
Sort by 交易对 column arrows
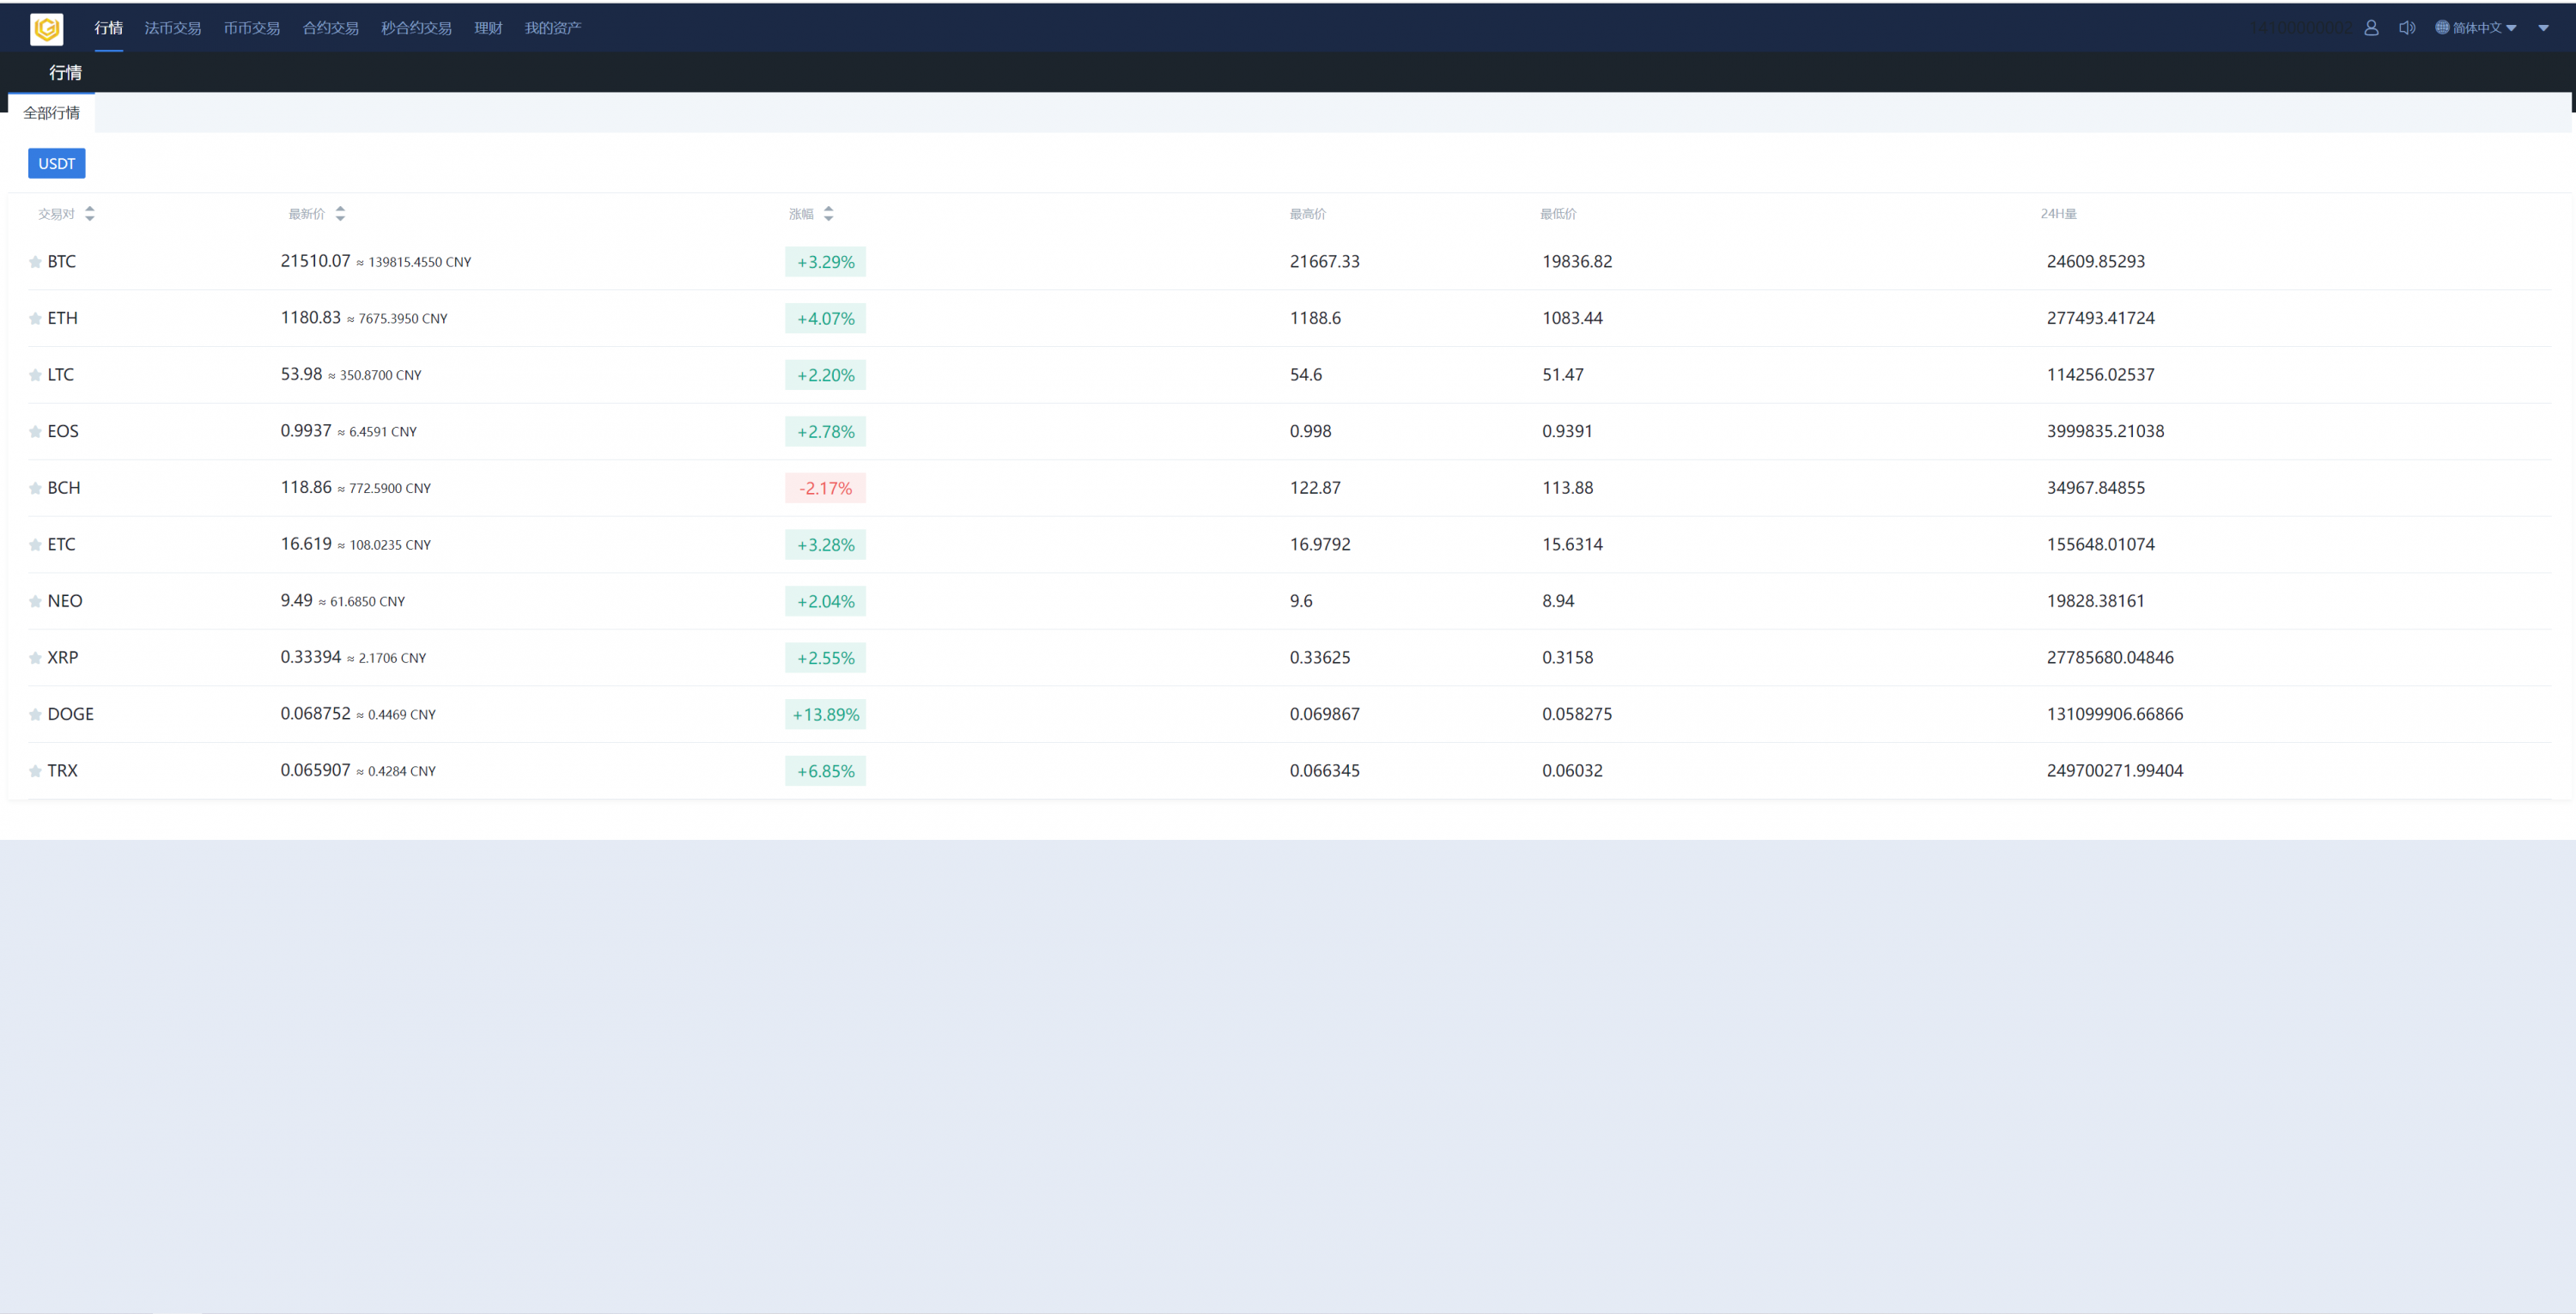click(x=90, y=214)
